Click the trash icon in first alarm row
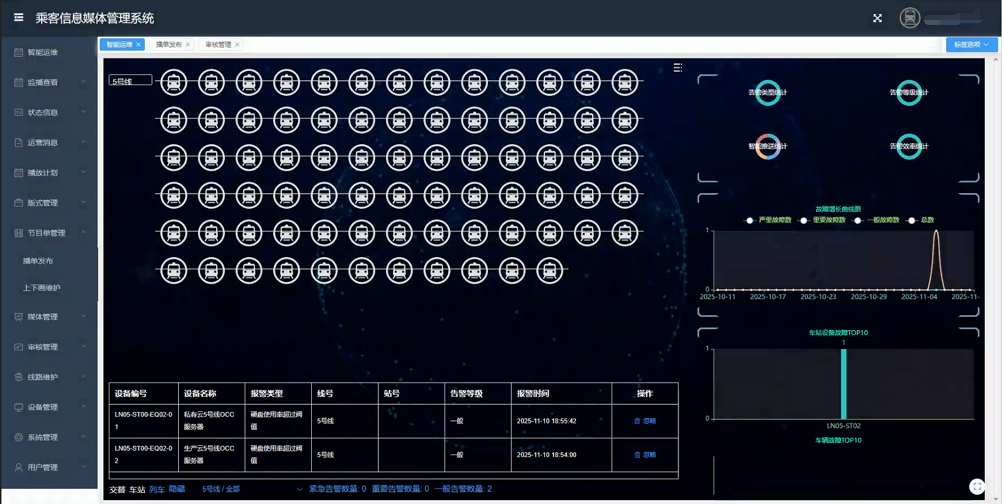1002x504 pixels. point(637,421)
